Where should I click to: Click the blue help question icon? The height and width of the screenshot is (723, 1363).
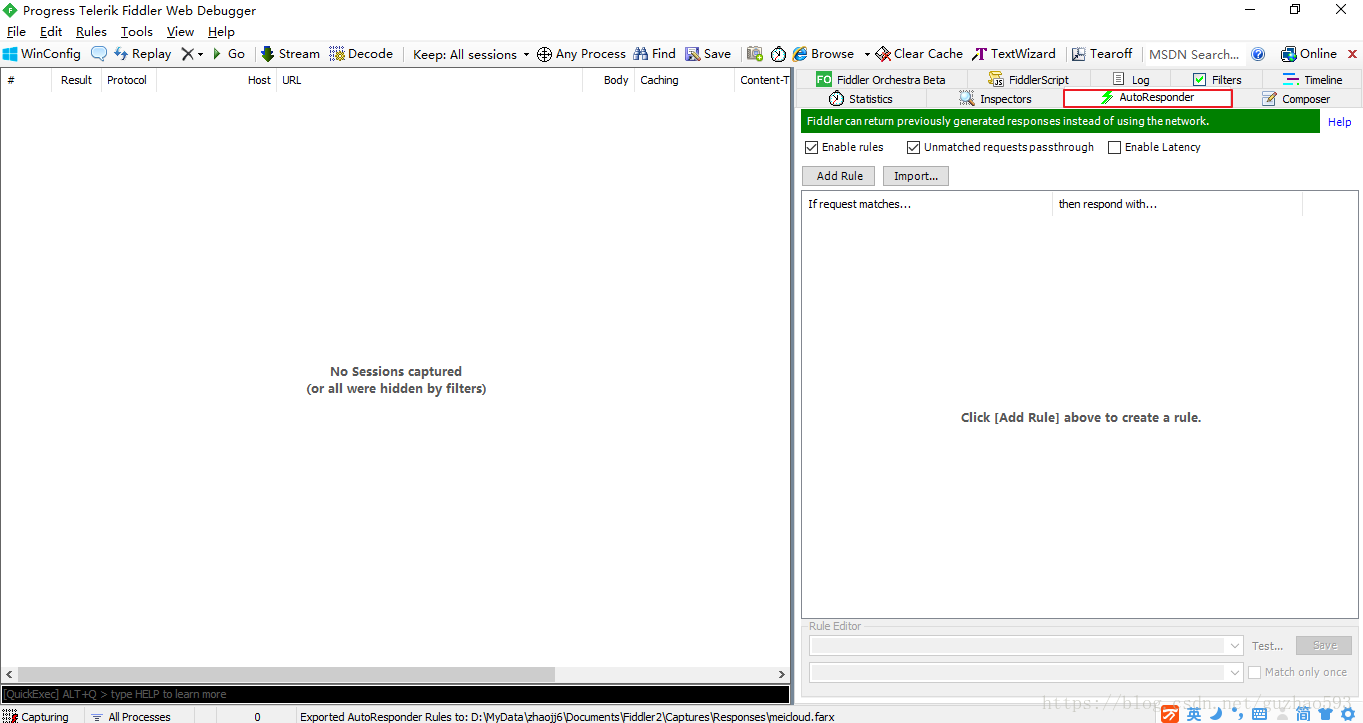point(1258,54)
